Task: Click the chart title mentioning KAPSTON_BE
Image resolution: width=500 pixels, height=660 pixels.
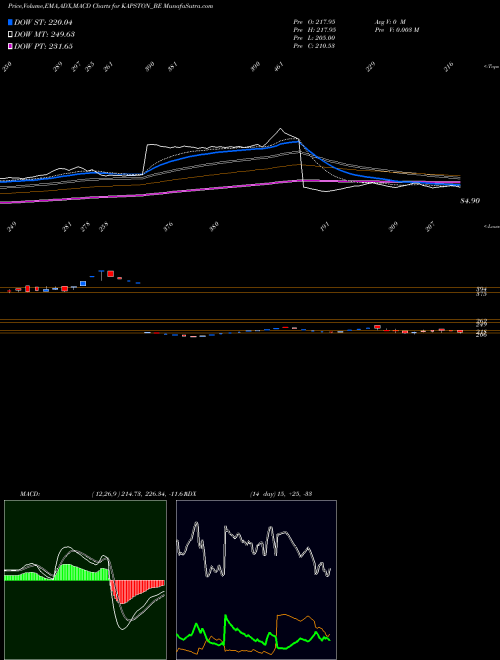Action: point(110,6)
